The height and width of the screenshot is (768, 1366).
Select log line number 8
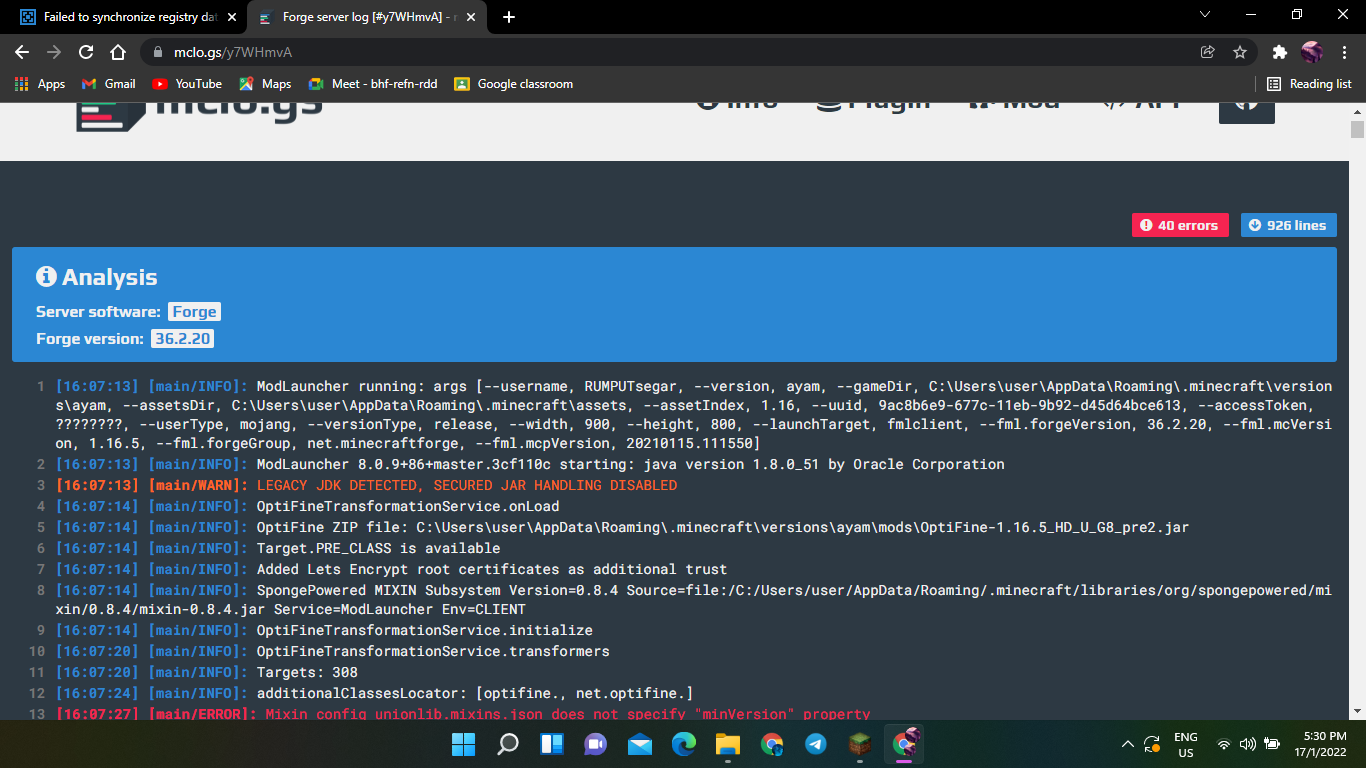(40, 590)
